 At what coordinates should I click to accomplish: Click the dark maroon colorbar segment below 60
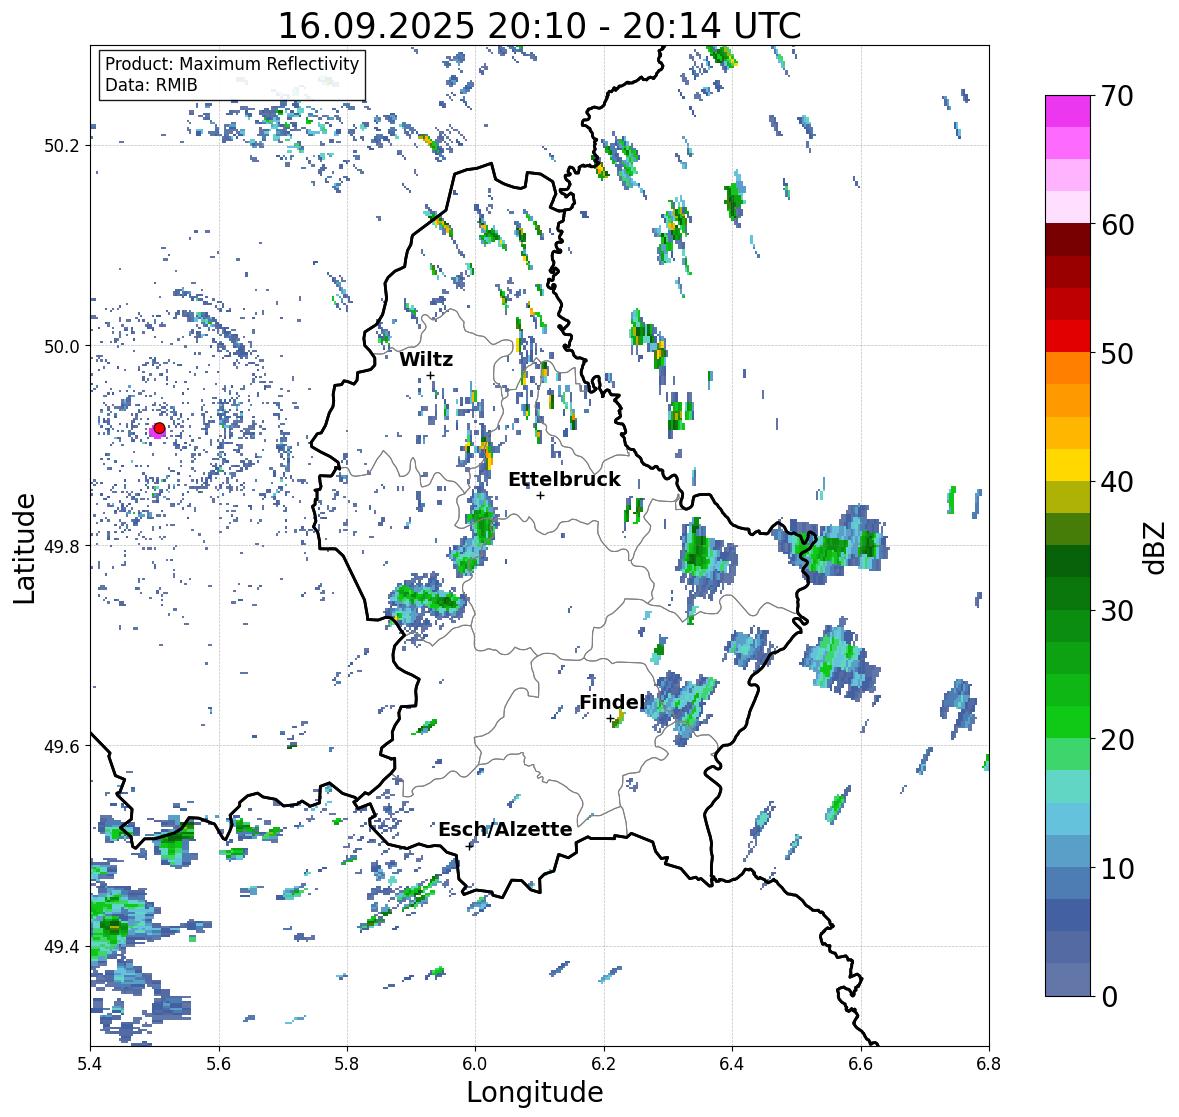[1068, 240]
